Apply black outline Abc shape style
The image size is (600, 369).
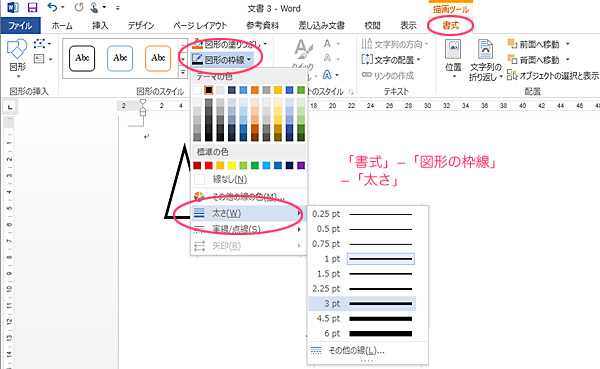tap(82, 58)
